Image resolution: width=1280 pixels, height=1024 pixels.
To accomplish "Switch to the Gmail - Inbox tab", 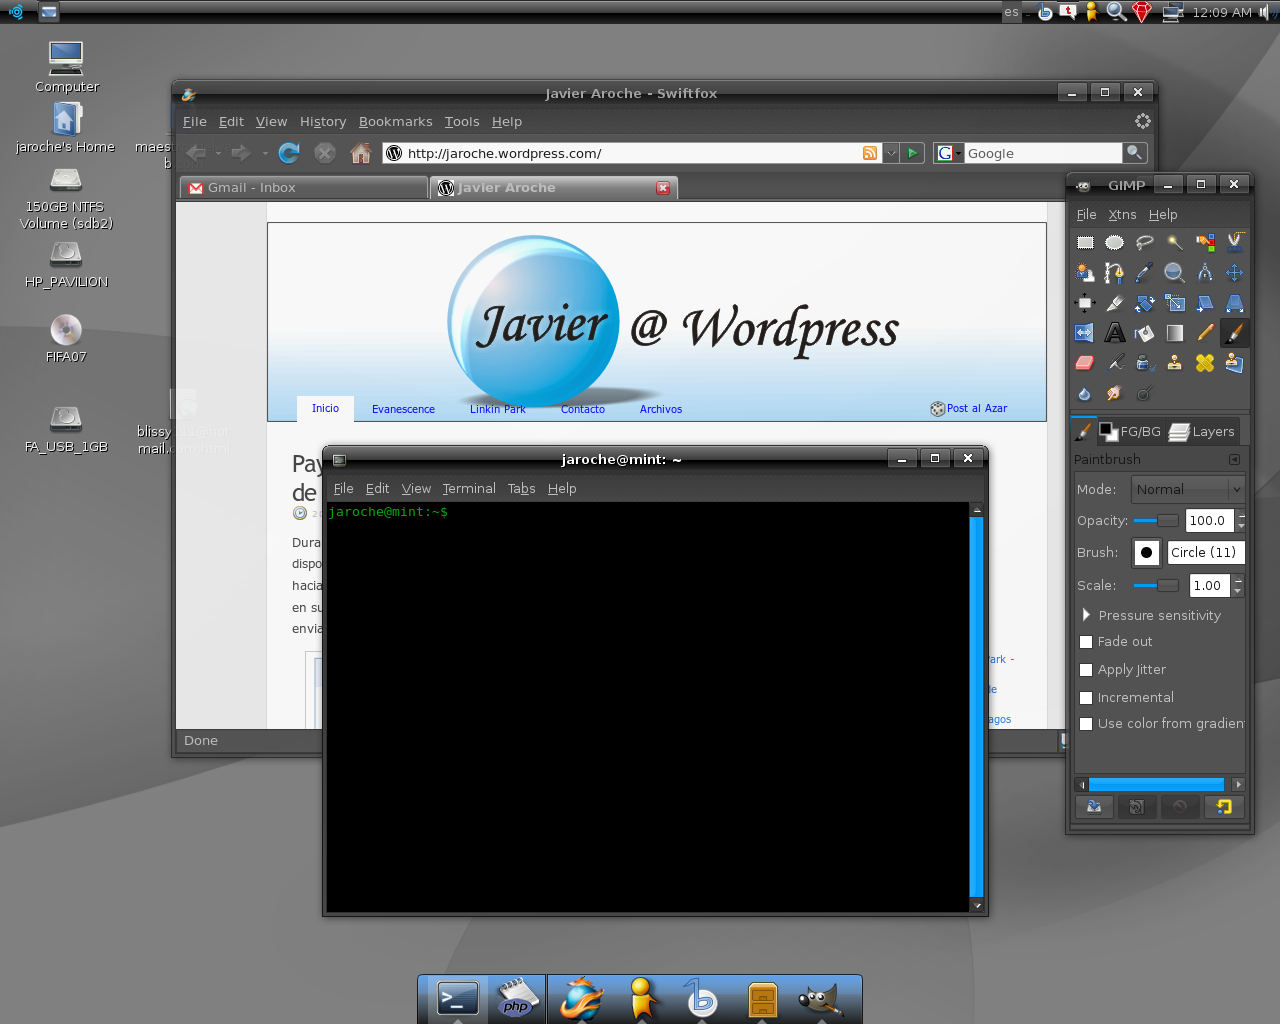I will tap(304, 188).
